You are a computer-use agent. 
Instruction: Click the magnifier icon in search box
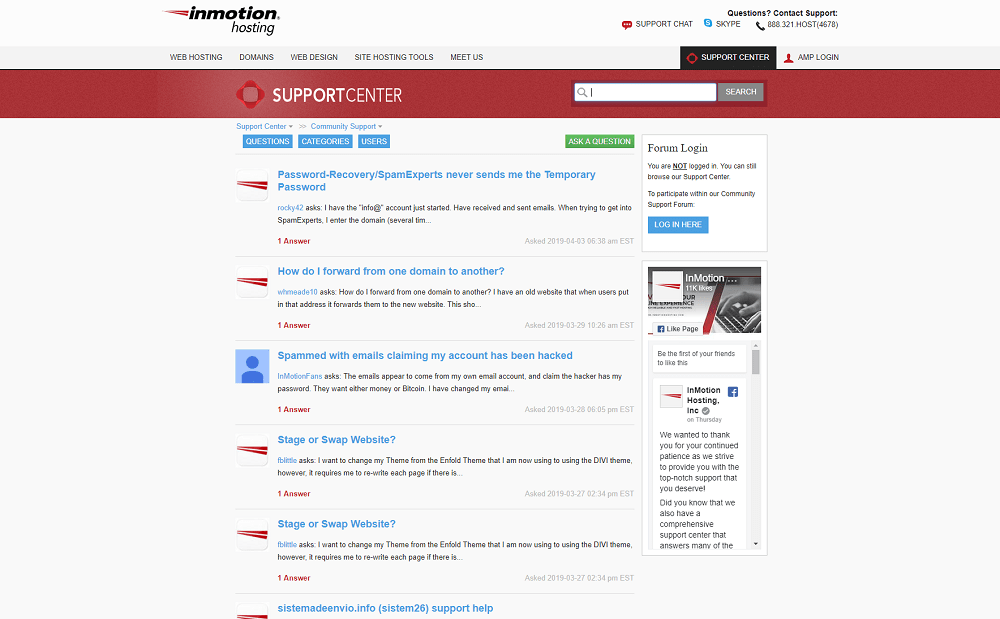pyautogui.click(x=582, y=92)
